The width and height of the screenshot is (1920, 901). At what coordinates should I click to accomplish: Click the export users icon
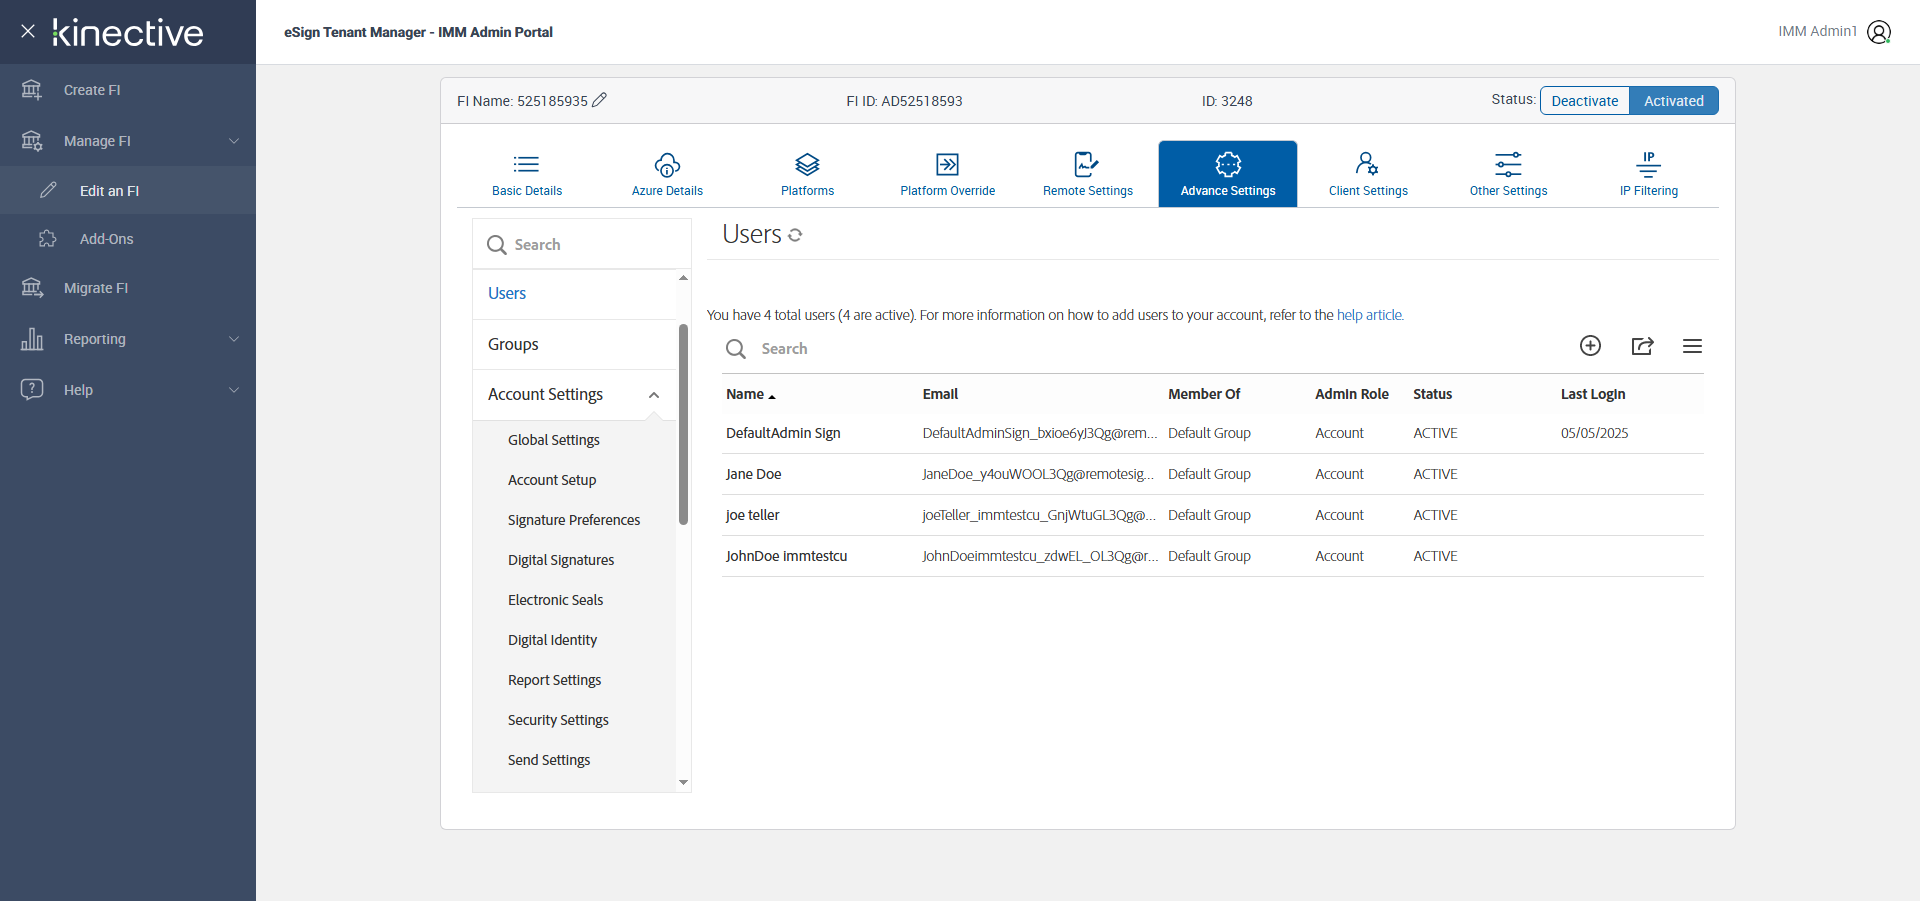[x=1642, y=346]
